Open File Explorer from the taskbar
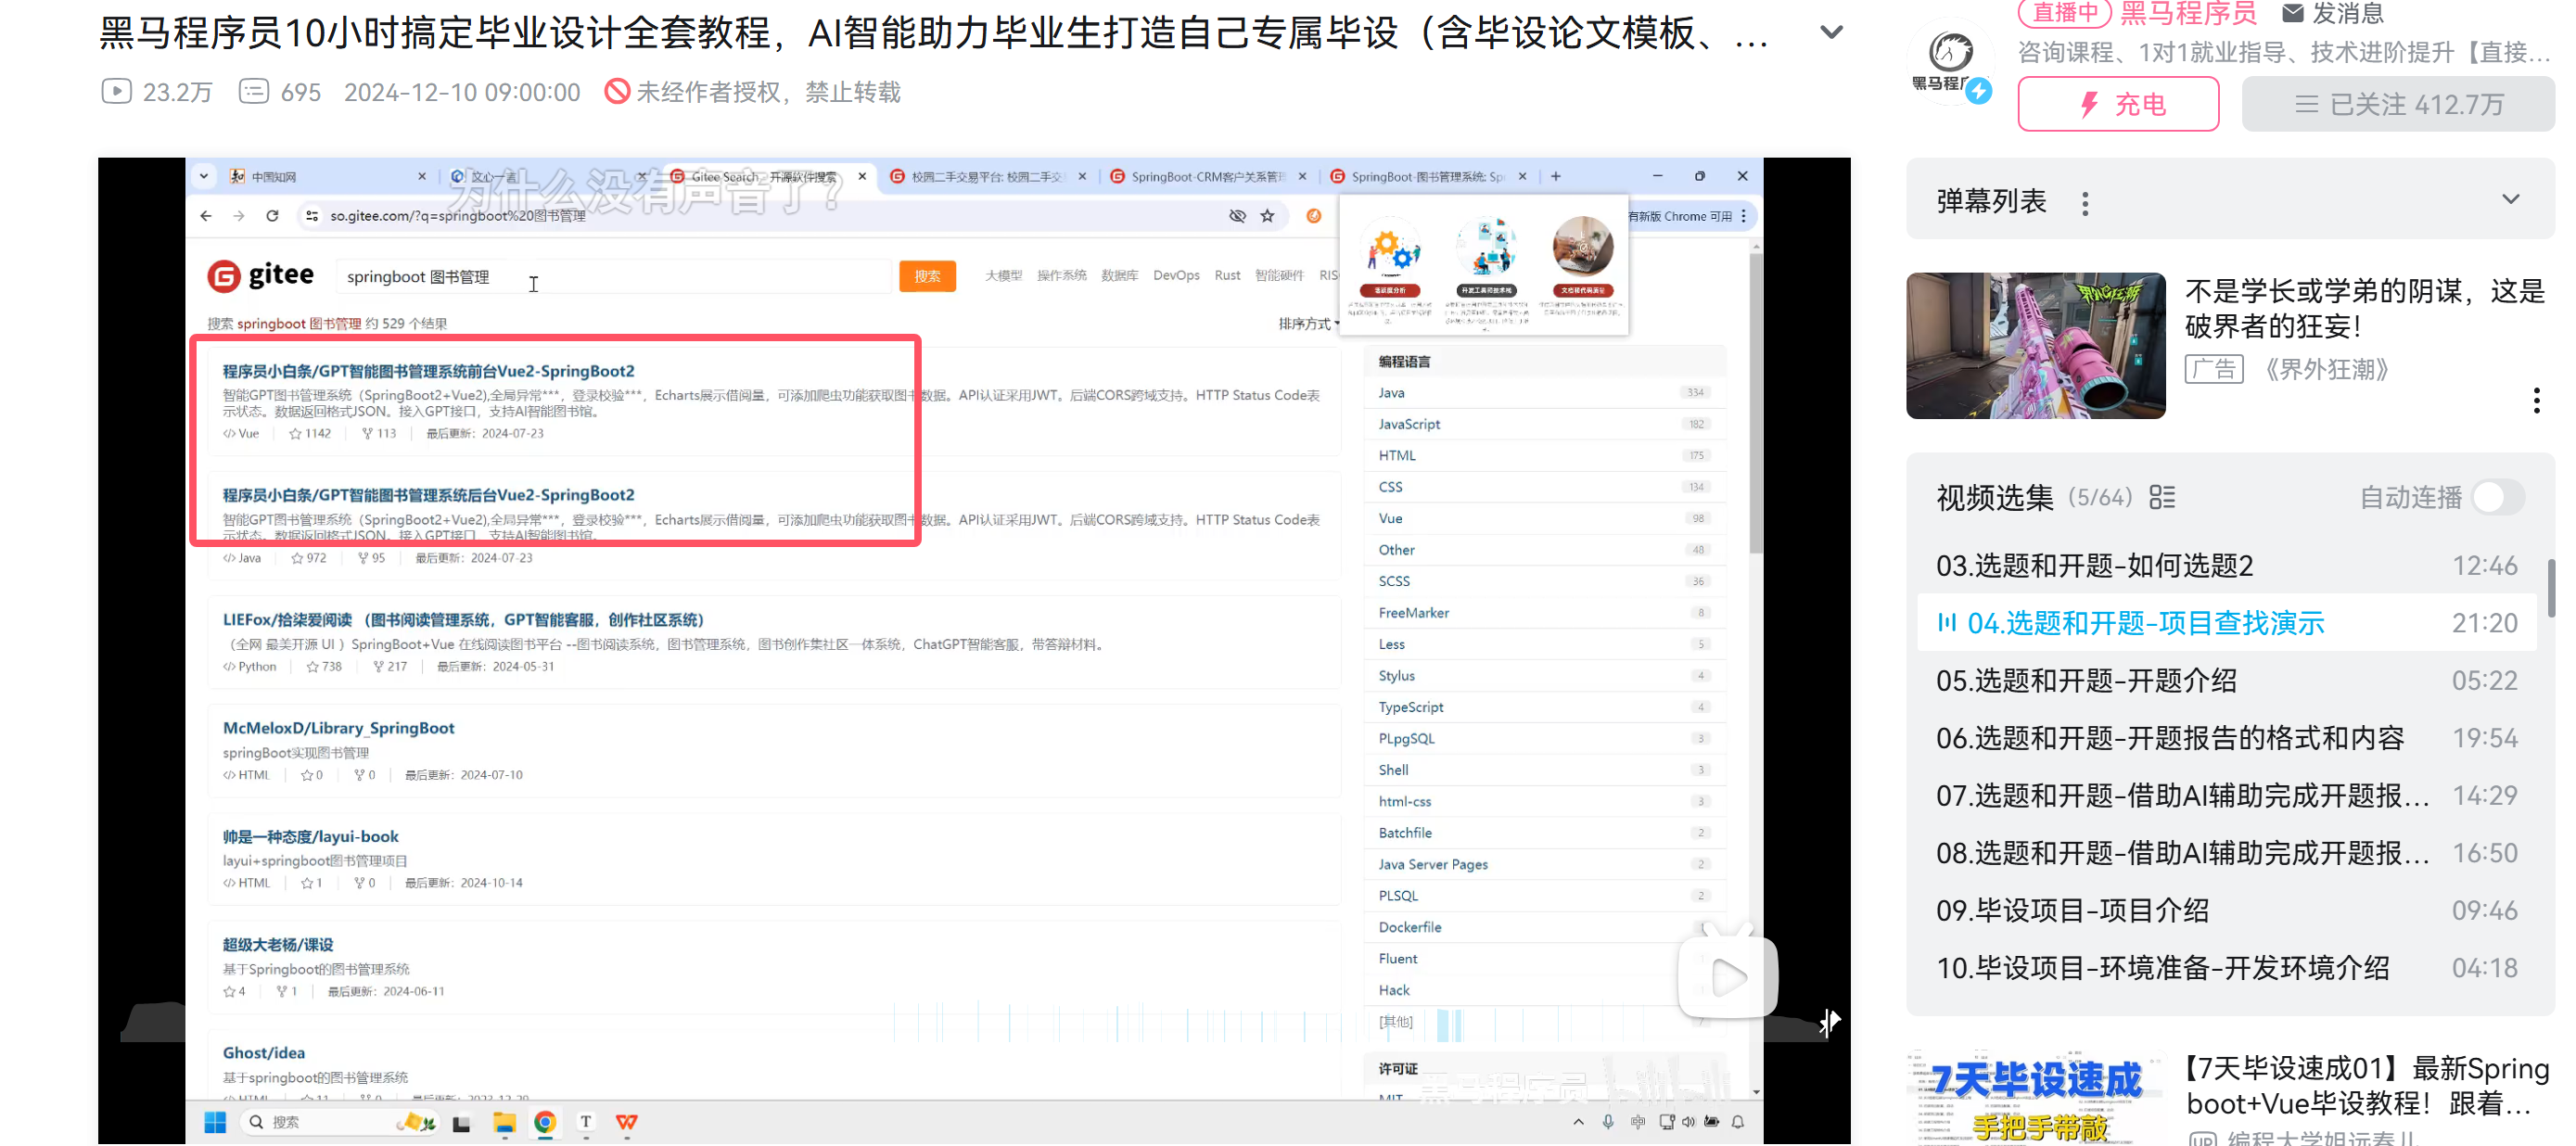Screen dimensions: 2576x1146 click(504, 1122)
